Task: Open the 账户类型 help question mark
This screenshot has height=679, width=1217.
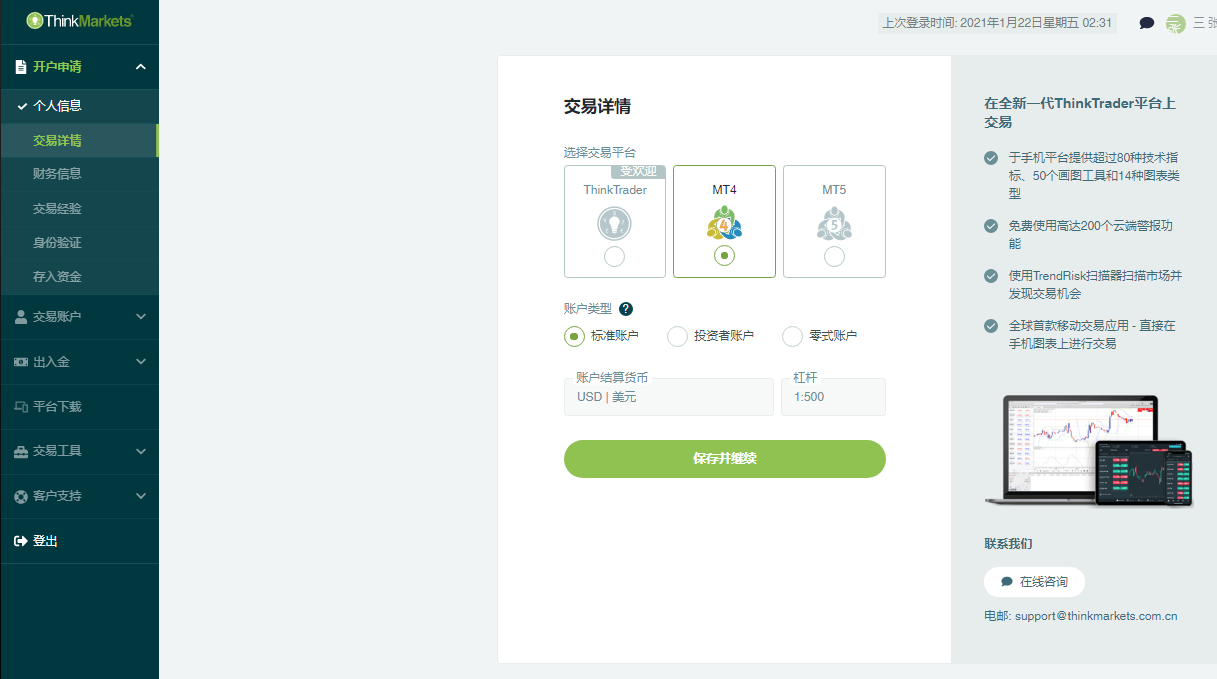Action: (x=626, y=309)
